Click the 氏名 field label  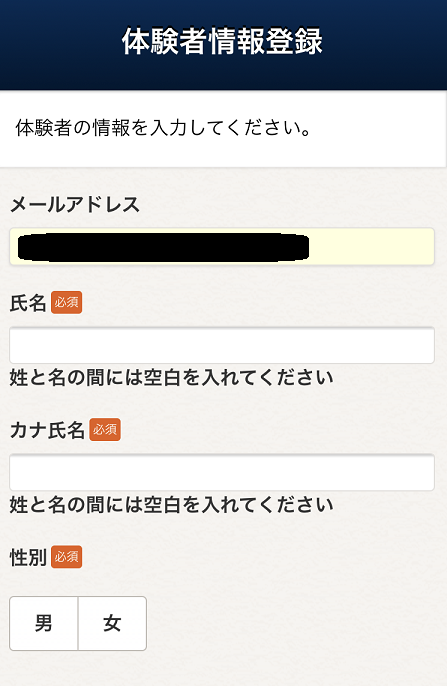click(28, 303)
